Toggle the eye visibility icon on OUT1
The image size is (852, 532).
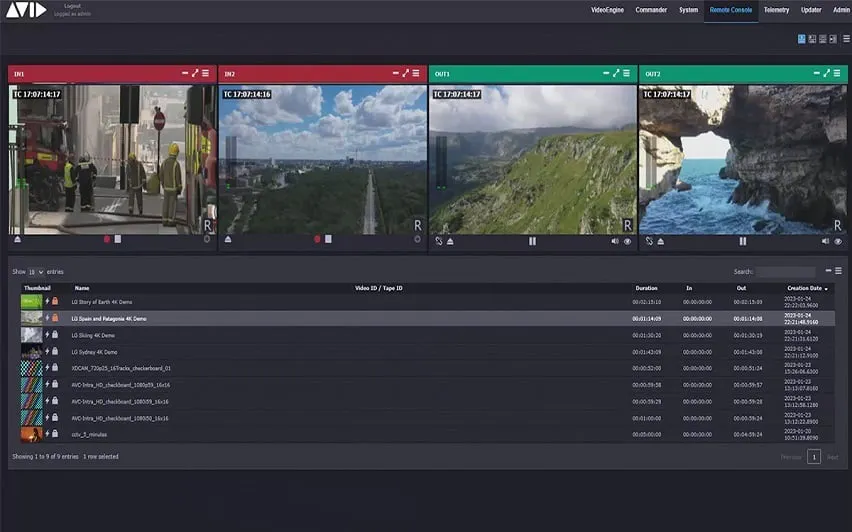pyautogui.click(x=628, y=241)
